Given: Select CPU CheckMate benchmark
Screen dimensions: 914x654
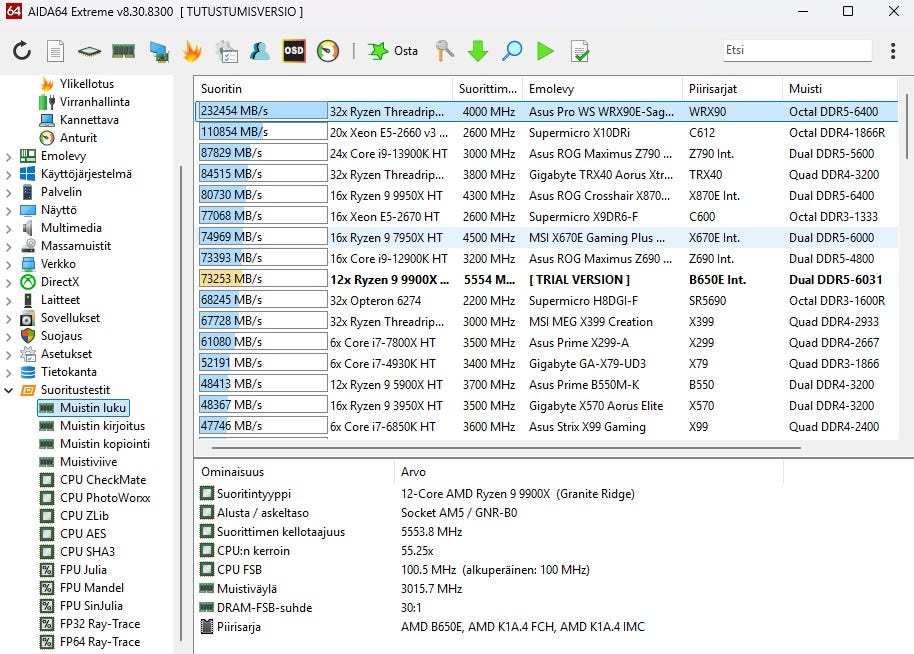Looking at the screenshot, I should (103, 480).
